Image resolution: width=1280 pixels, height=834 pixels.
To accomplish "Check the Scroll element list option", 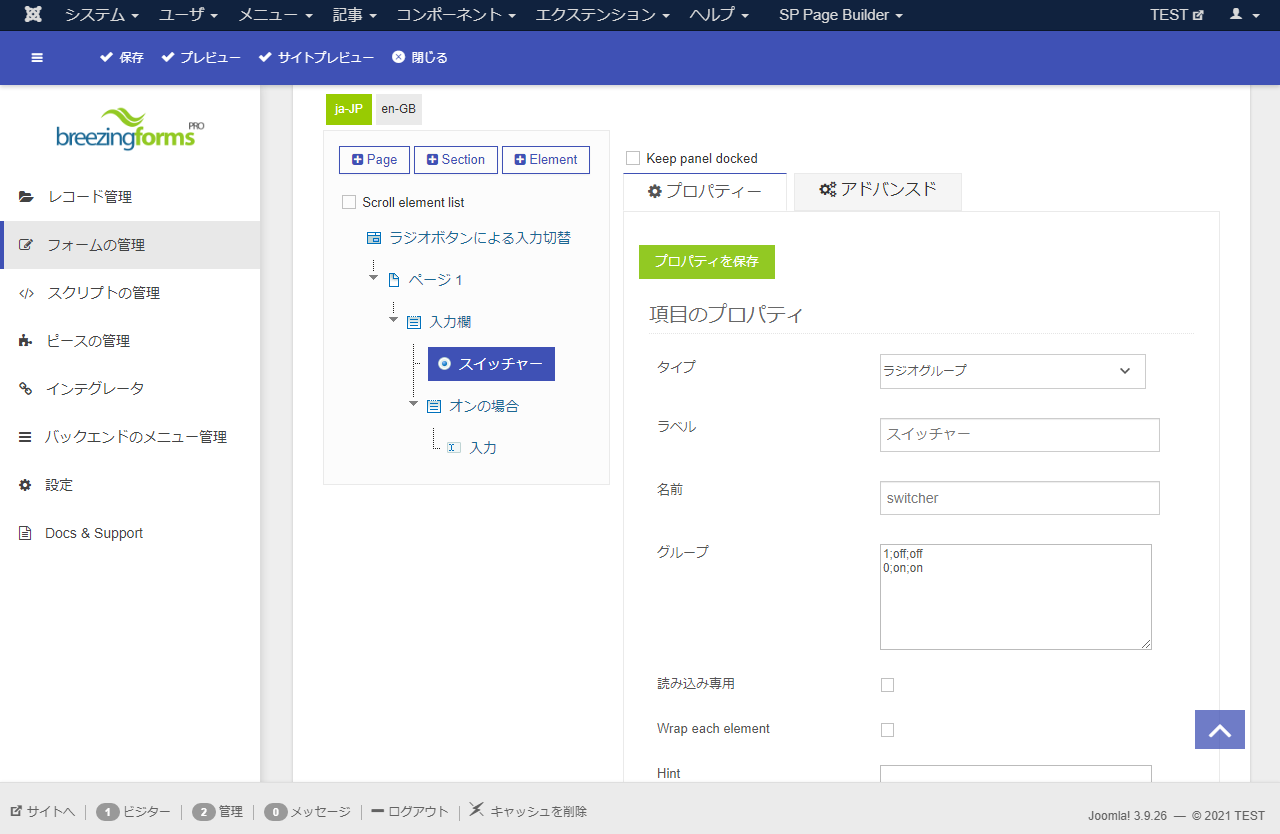I will click(349, 202).
